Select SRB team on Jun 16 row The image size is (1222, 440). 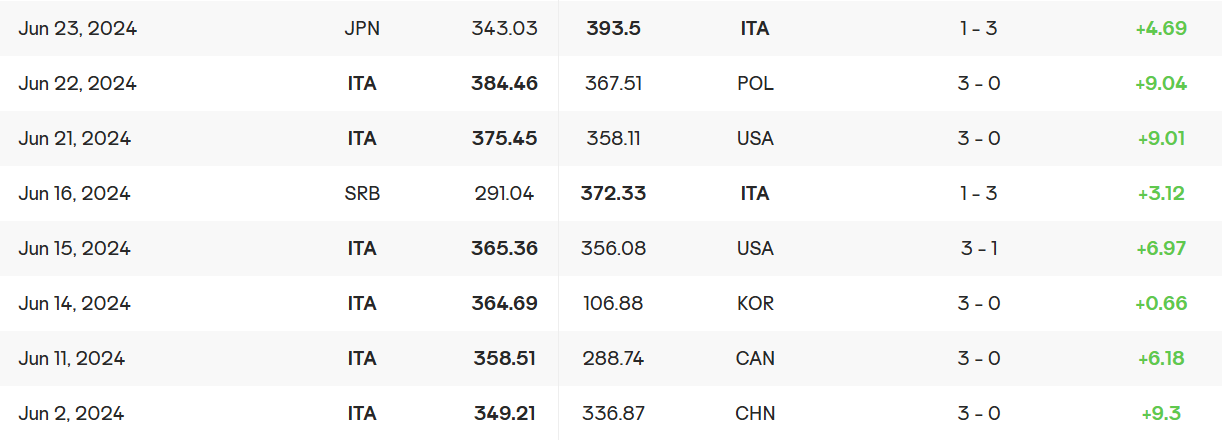point(362,194)
